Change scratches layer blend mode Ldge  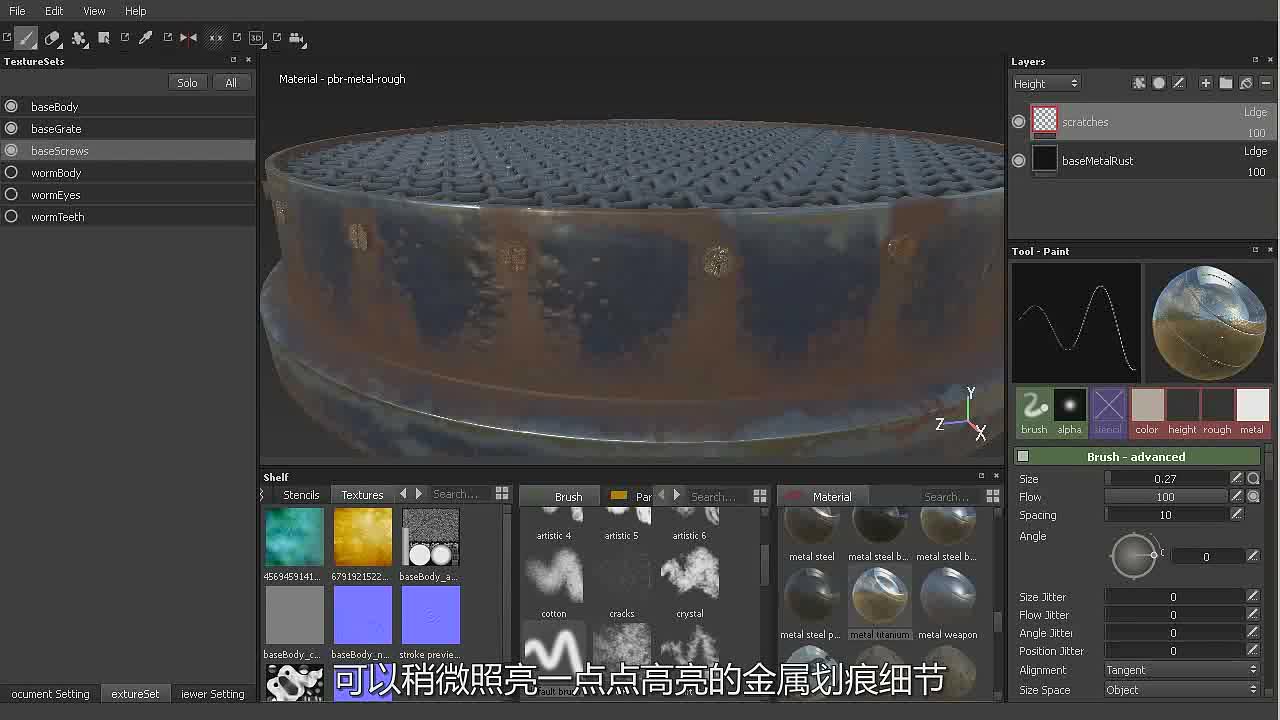[x=1255, y=112]
